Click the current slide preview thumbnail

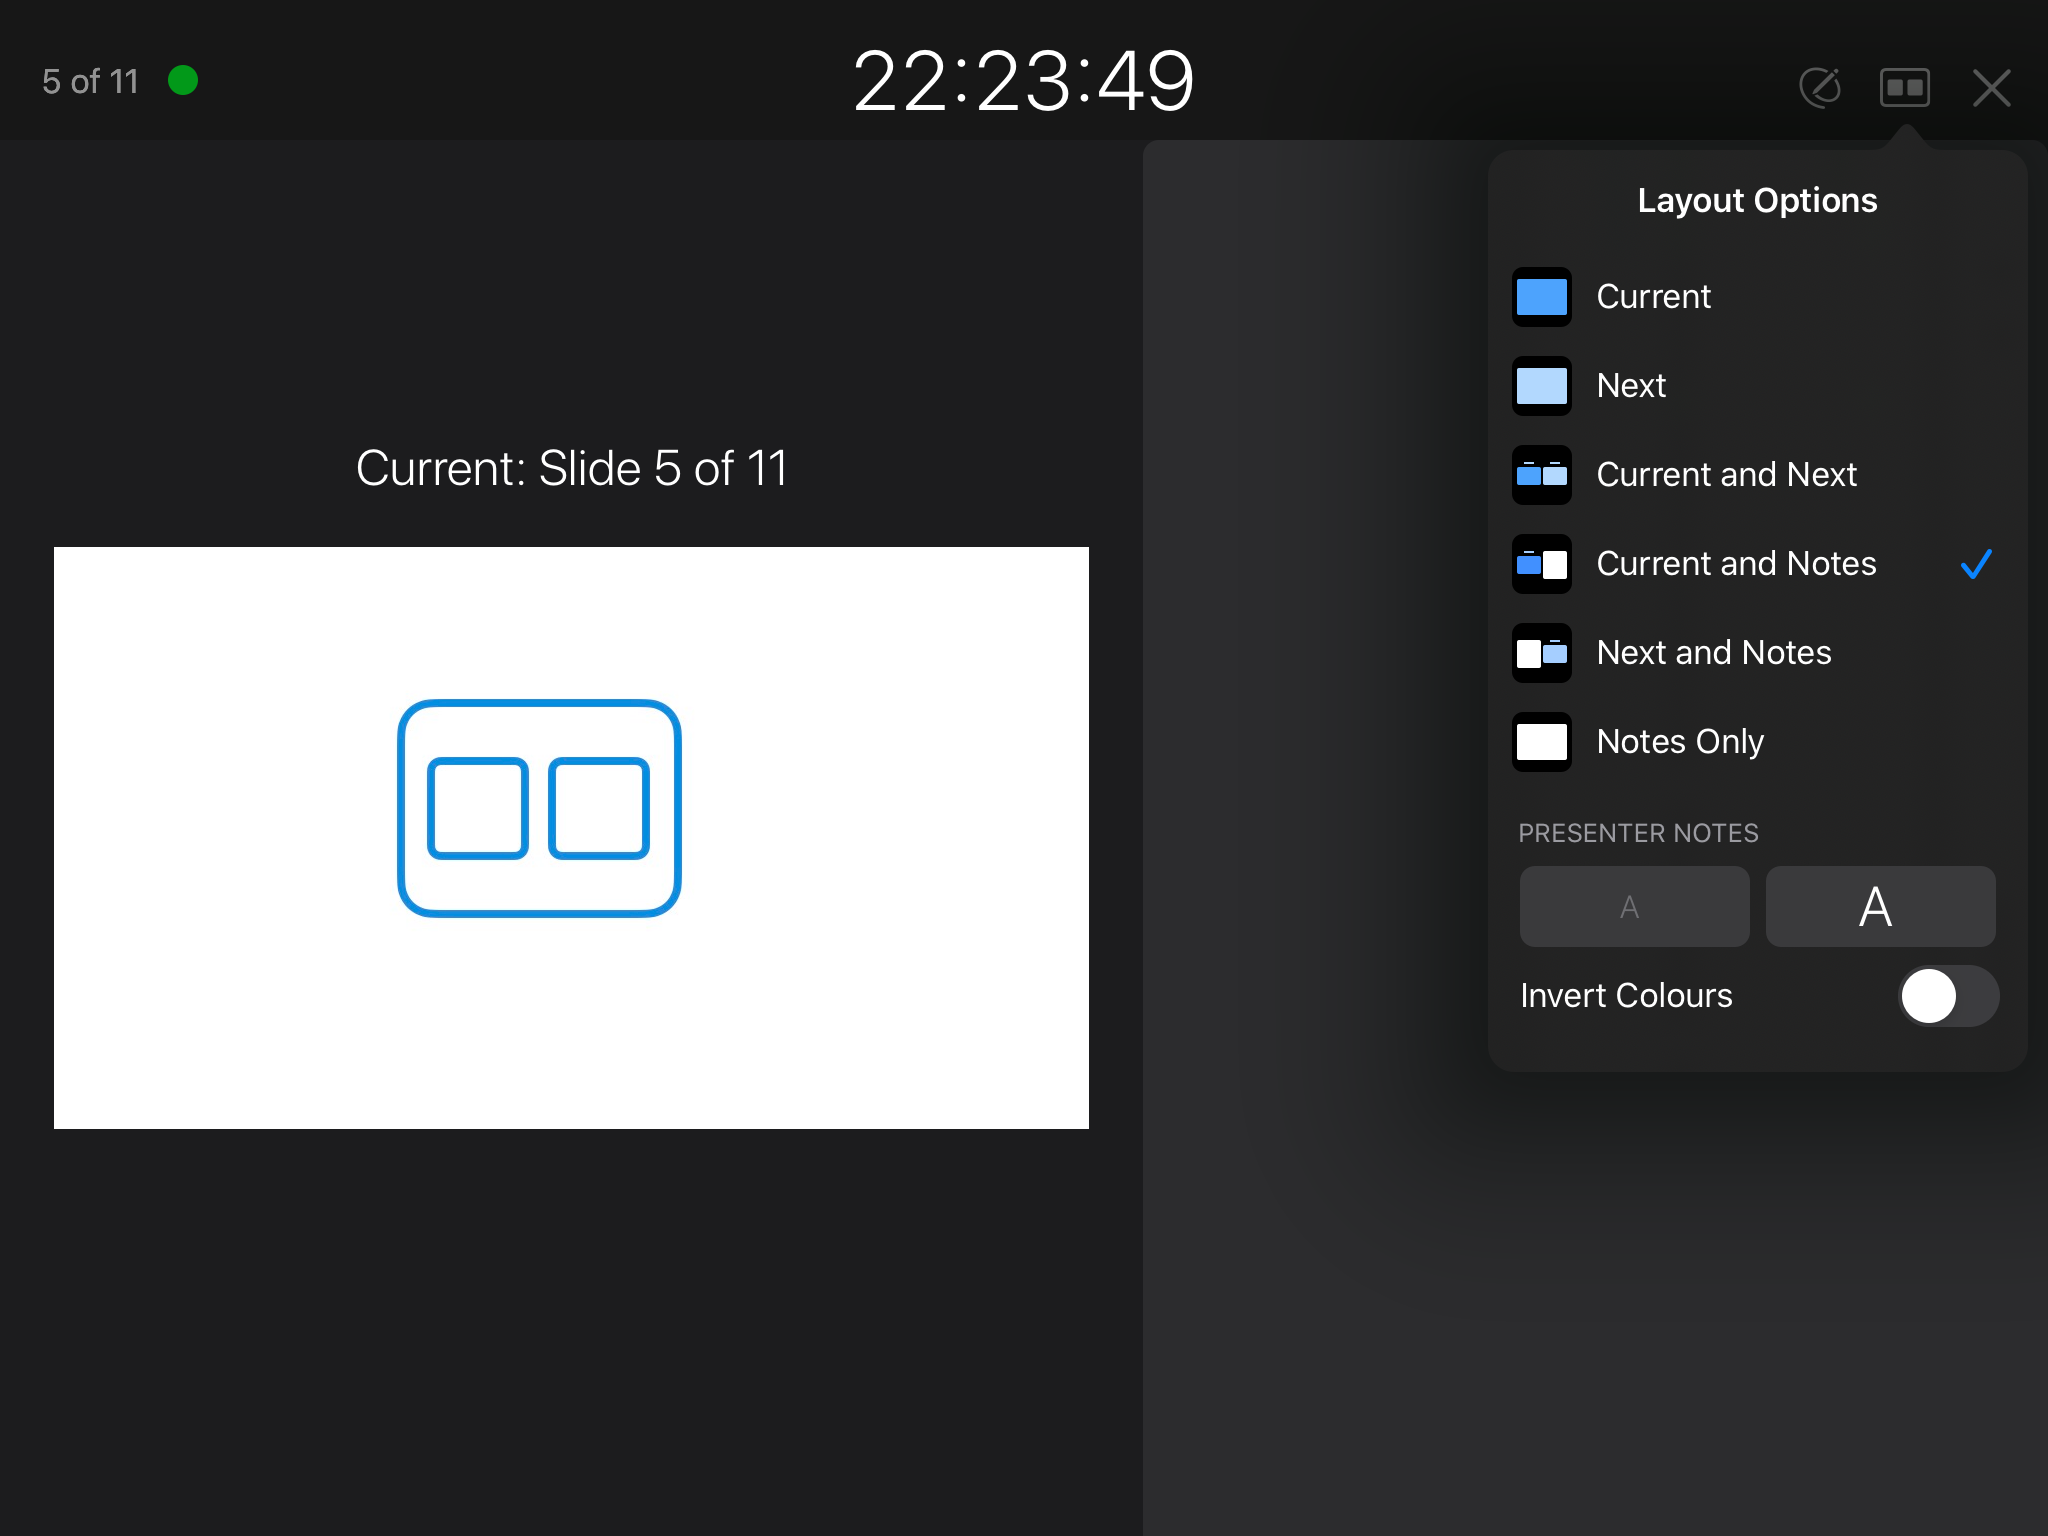[x=571, y=838]
